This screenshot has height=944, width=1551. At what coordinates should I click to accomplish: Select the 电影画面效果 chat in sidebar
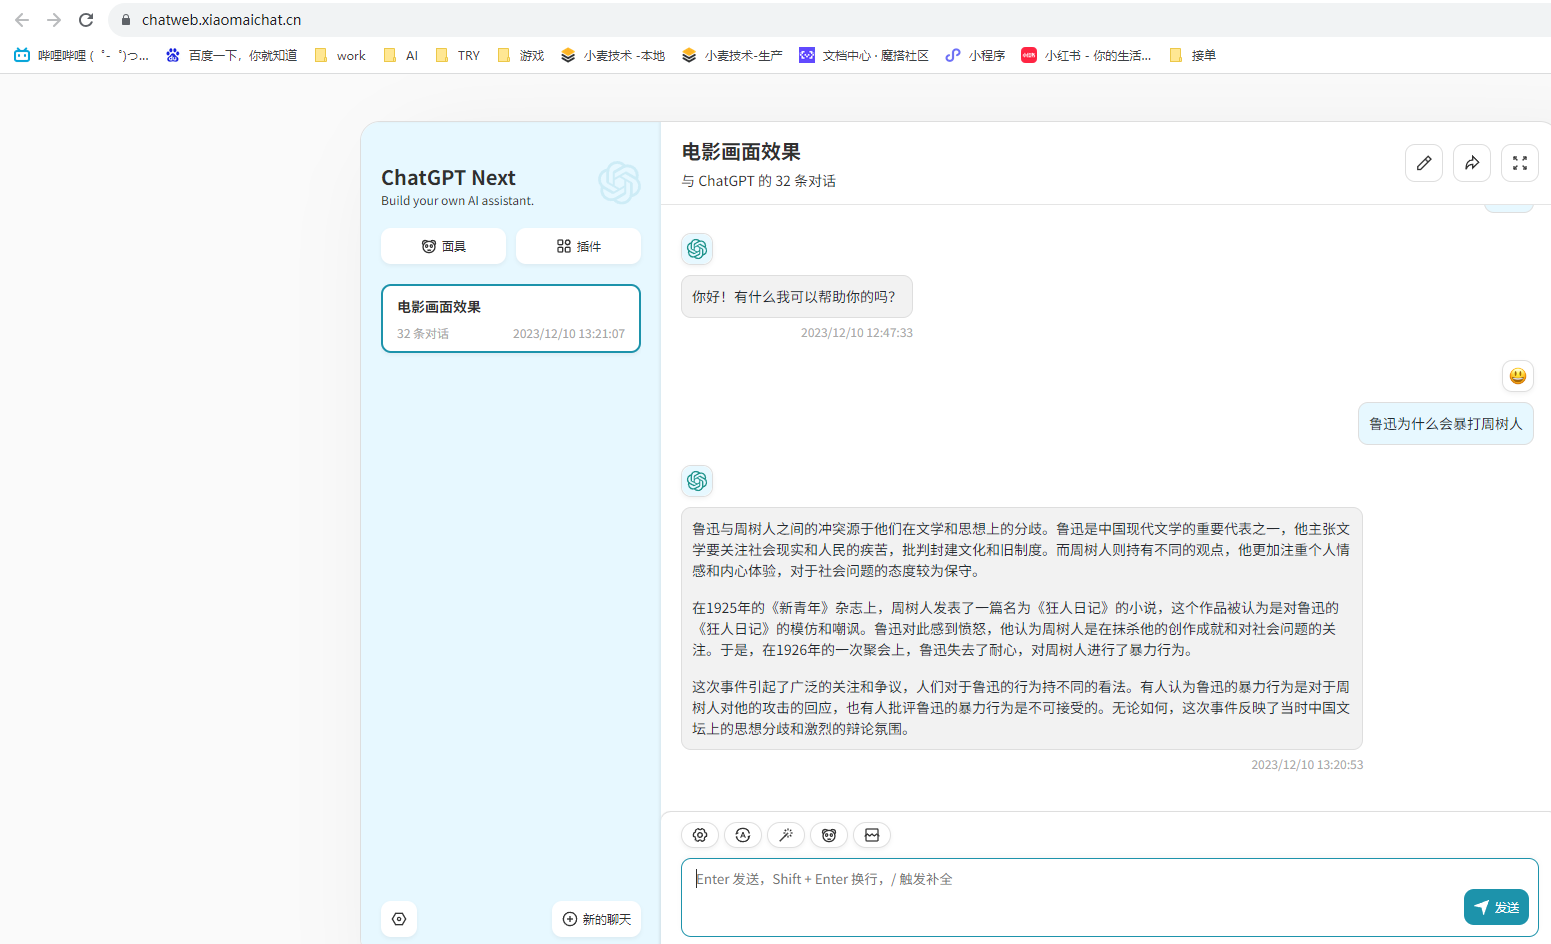point(511,319)
